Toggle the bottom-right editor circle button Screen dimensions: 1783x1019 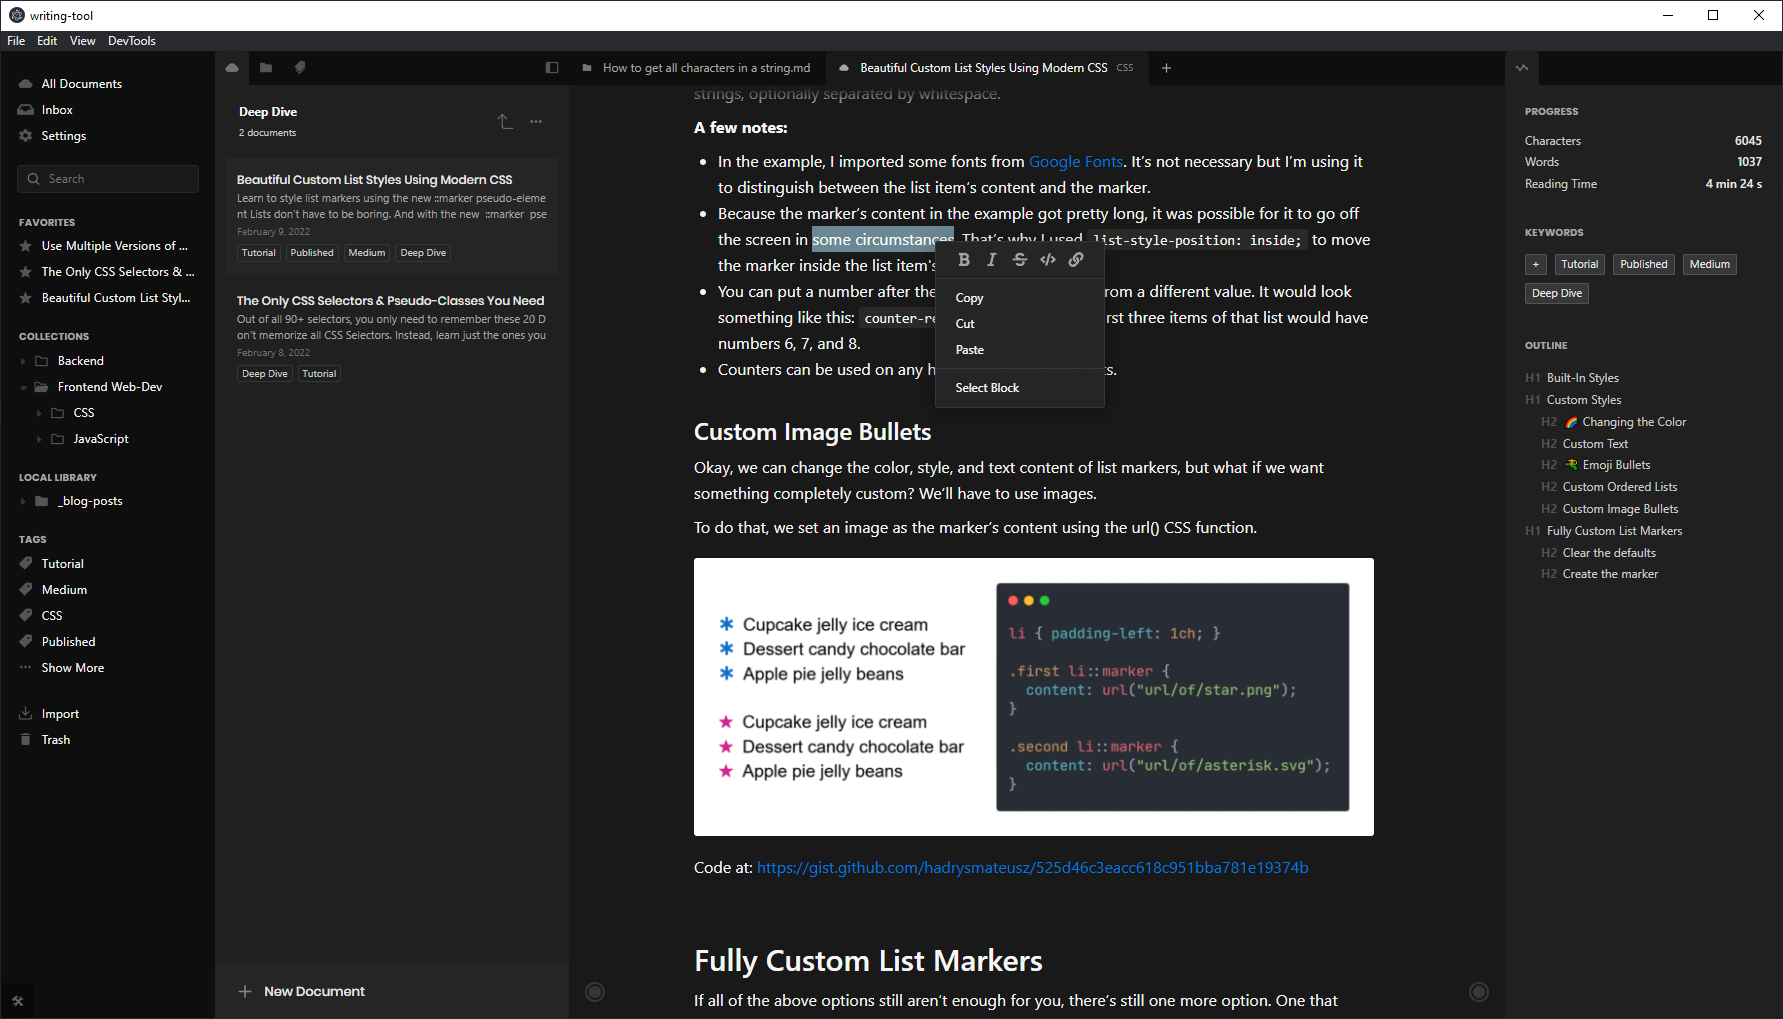pyautogui.click(x=1478, y=992)
